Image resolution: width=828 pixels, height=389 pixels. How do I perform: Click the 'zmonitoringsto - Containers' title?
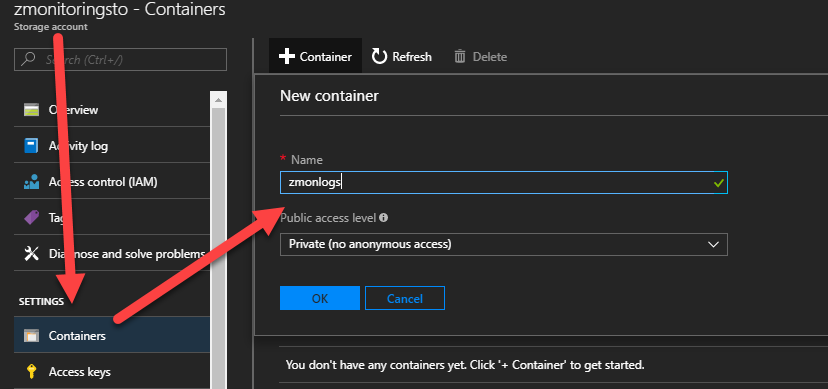pyautogui.click(x=120, y=10)
